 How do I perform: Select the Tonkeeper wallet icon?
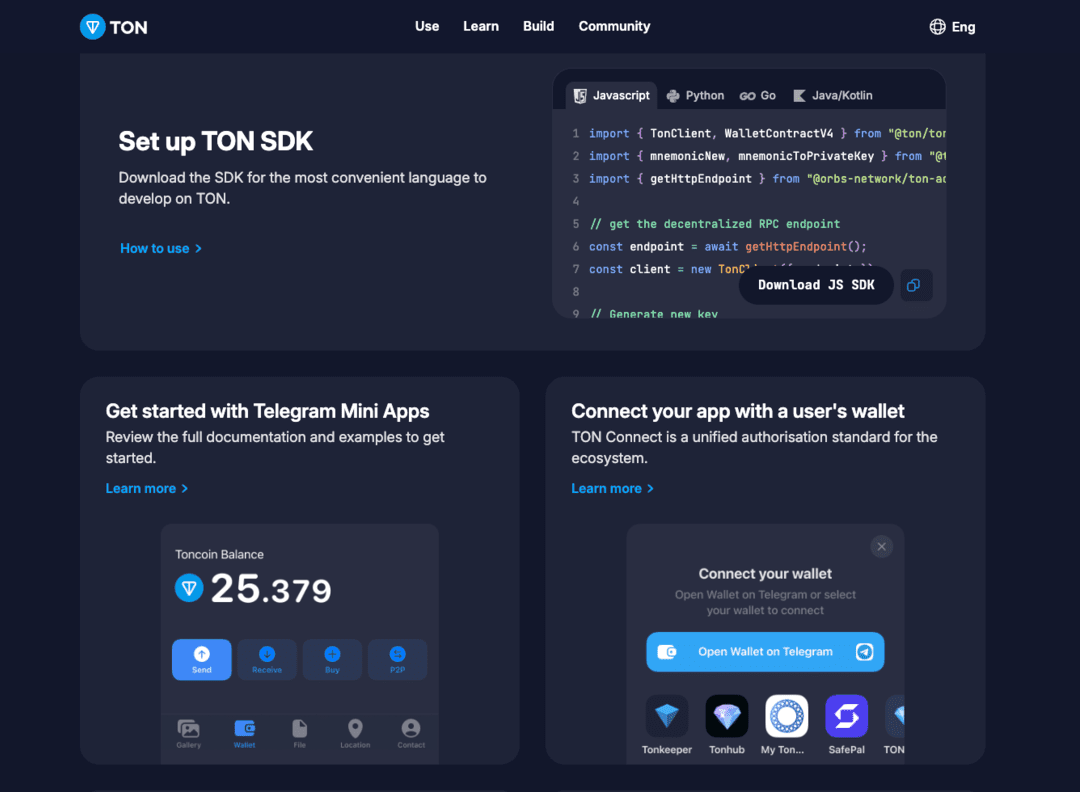667,716
